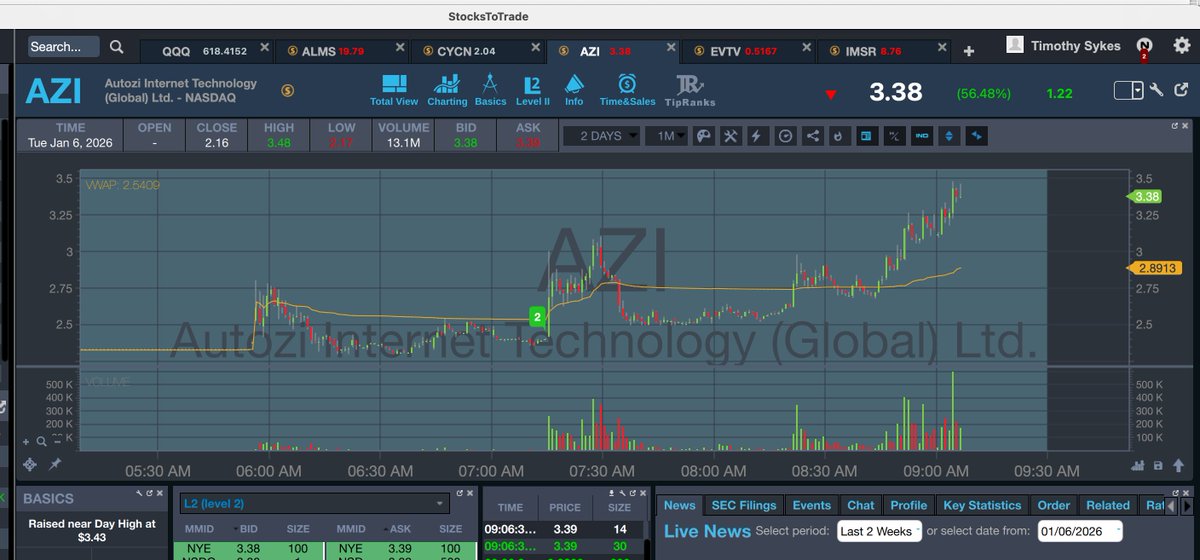The width and height of the screenshot is (1200, 560).
Task: Click the pin icon below chart
Action: click(55, 464)
